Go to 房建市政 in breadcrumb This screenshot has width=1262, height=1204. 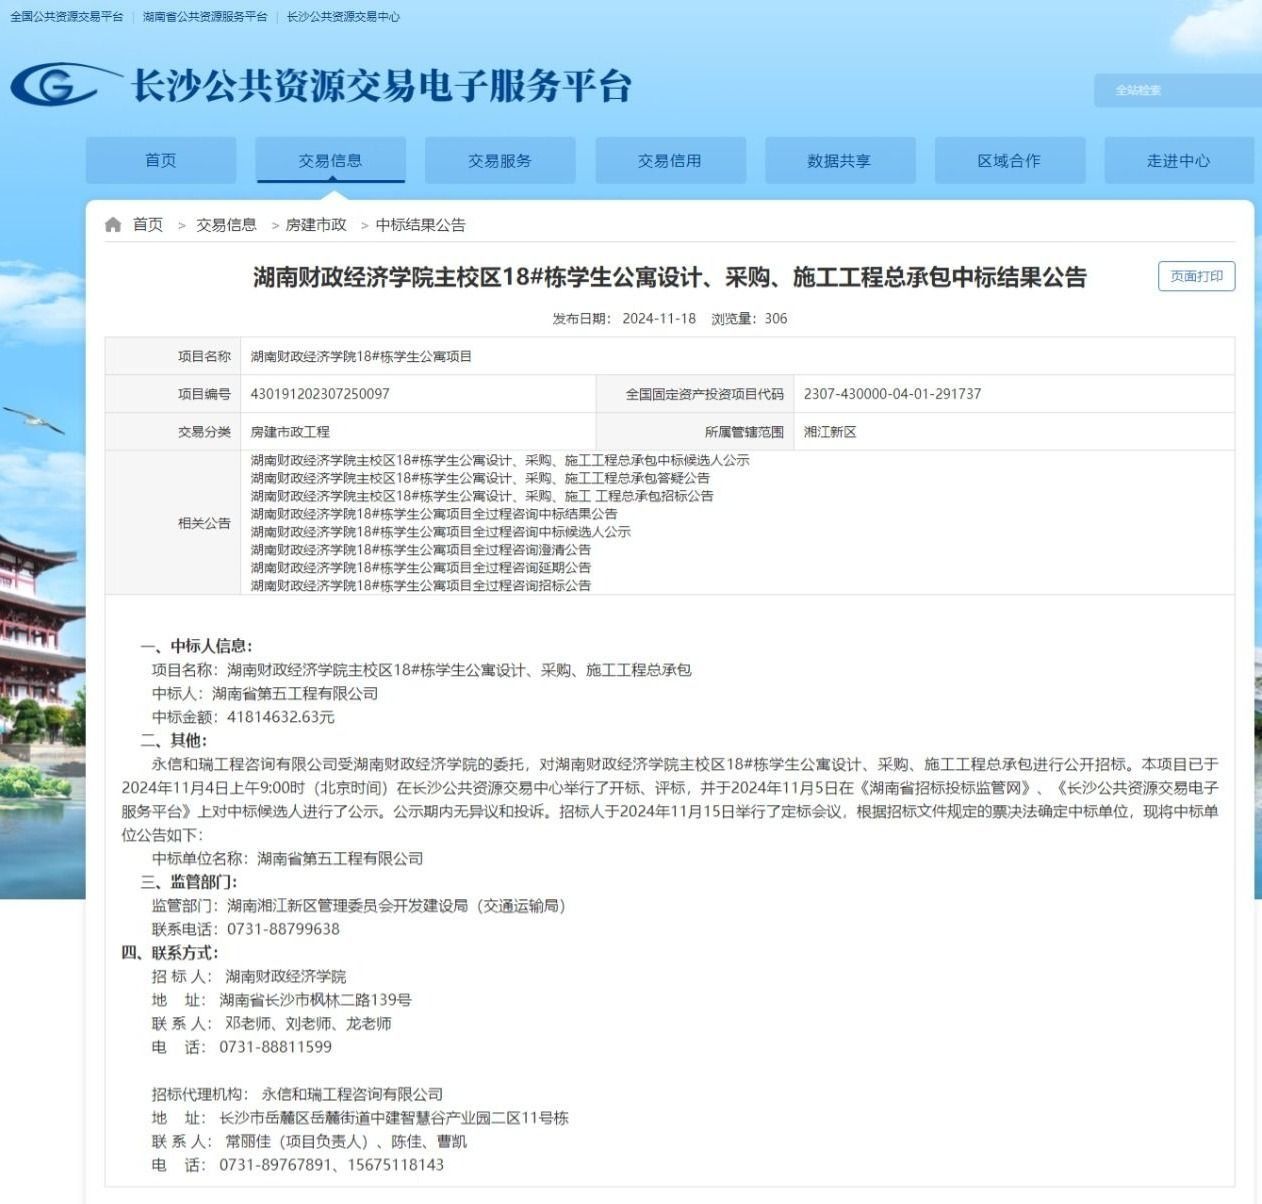coord(316,225)
